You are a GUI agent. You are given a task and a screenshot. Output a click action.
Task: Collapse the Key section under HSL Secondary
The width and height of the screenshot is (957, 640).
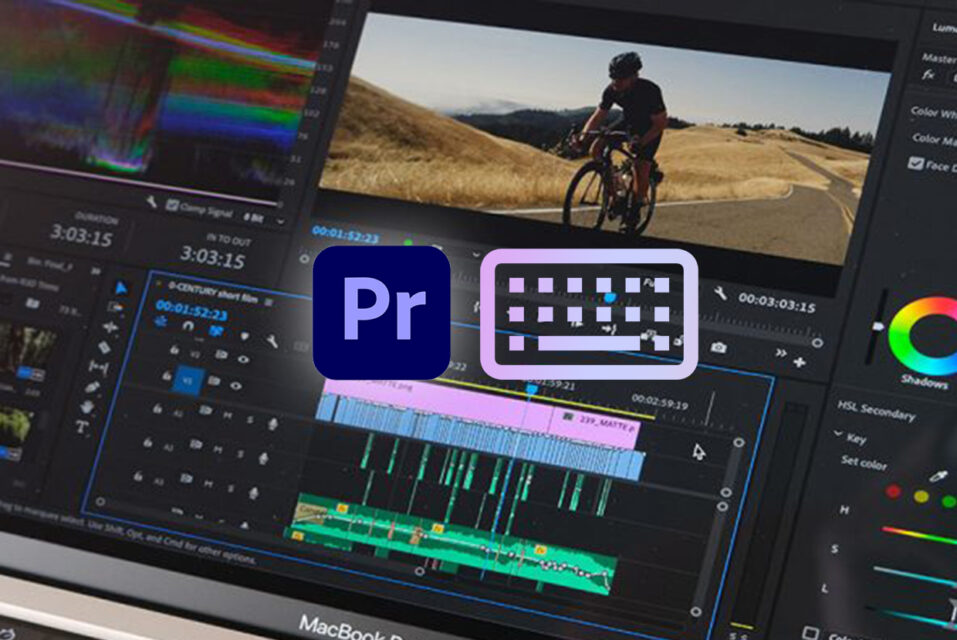(839, 434)
